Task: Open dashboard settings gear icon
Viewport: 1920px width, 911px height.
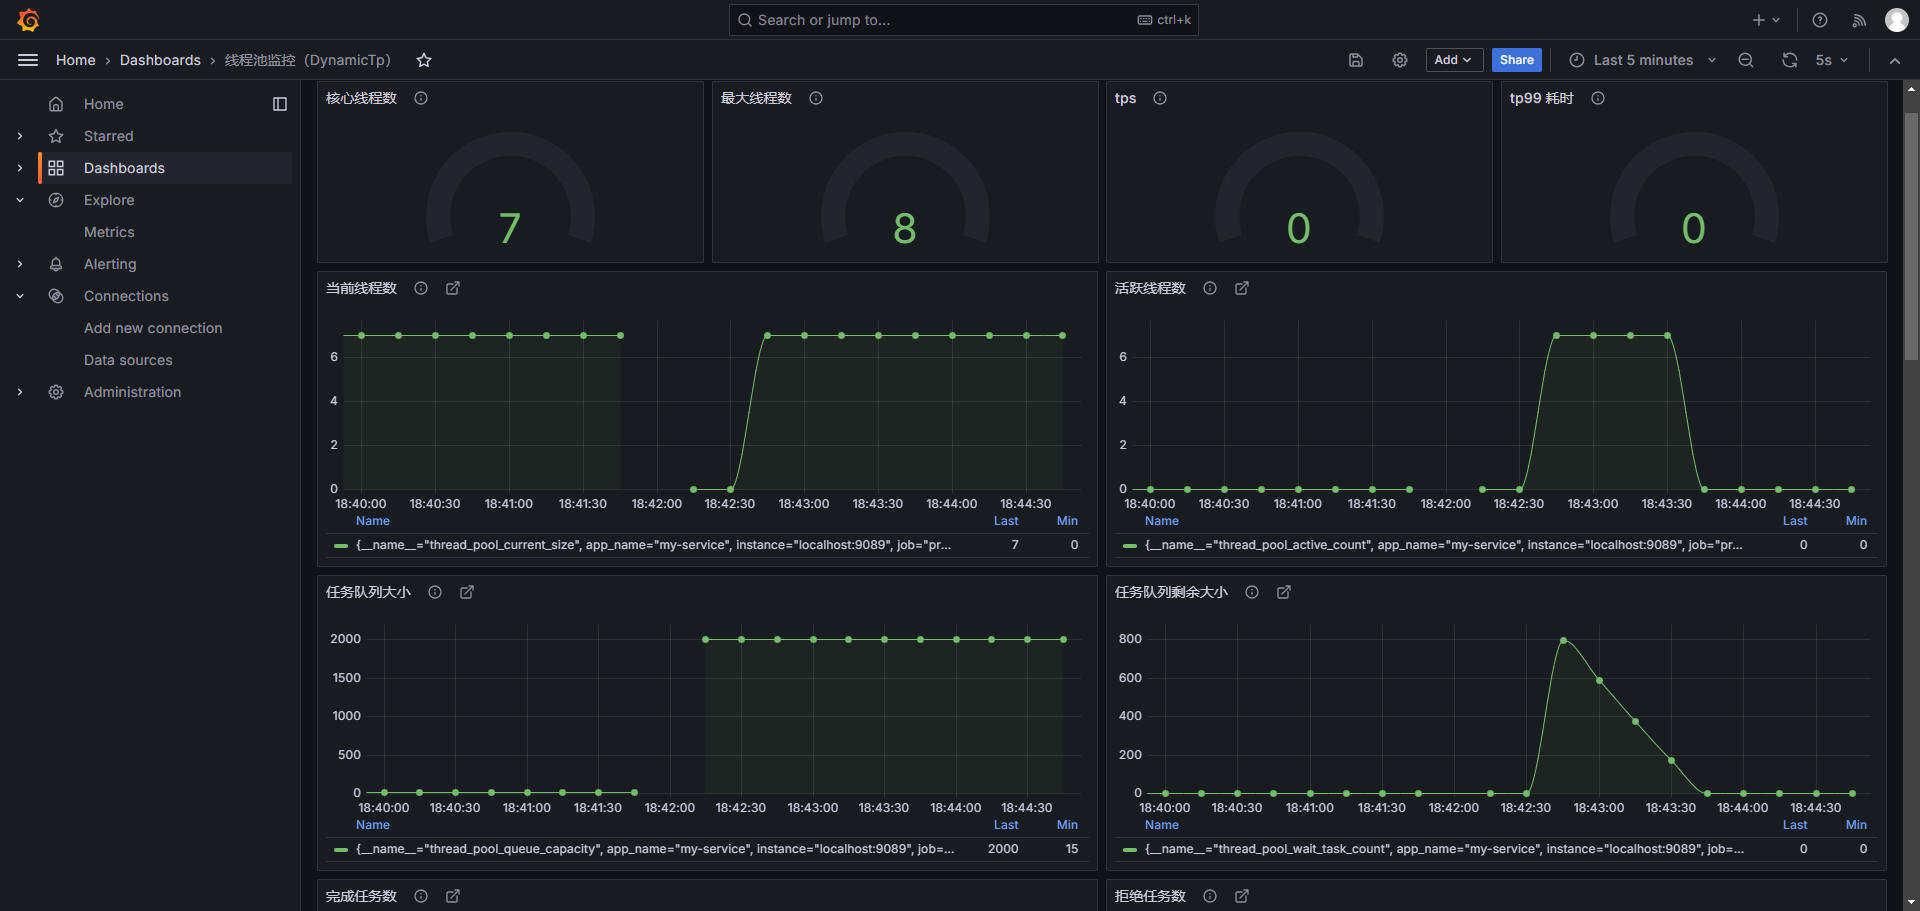Action: [x=1400, y=60]
